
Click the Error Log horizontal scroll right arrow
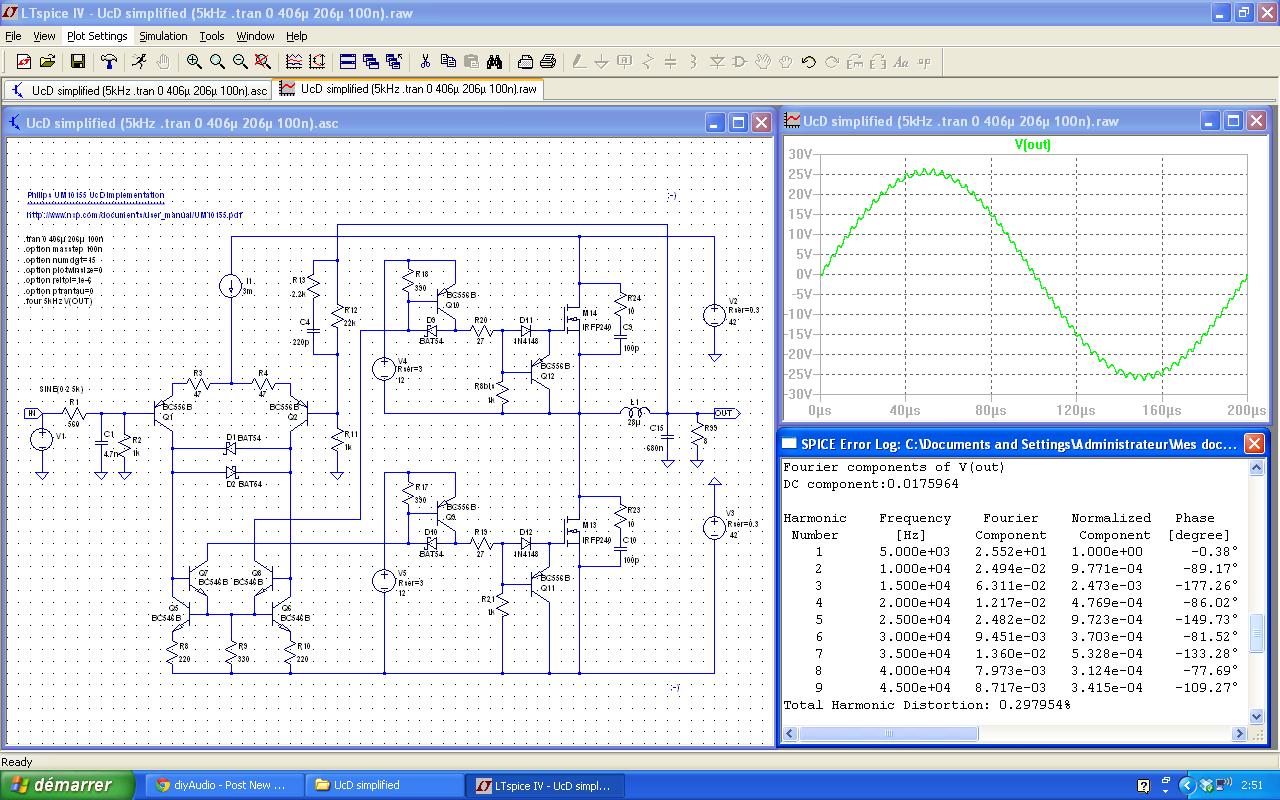[1241, 733]
